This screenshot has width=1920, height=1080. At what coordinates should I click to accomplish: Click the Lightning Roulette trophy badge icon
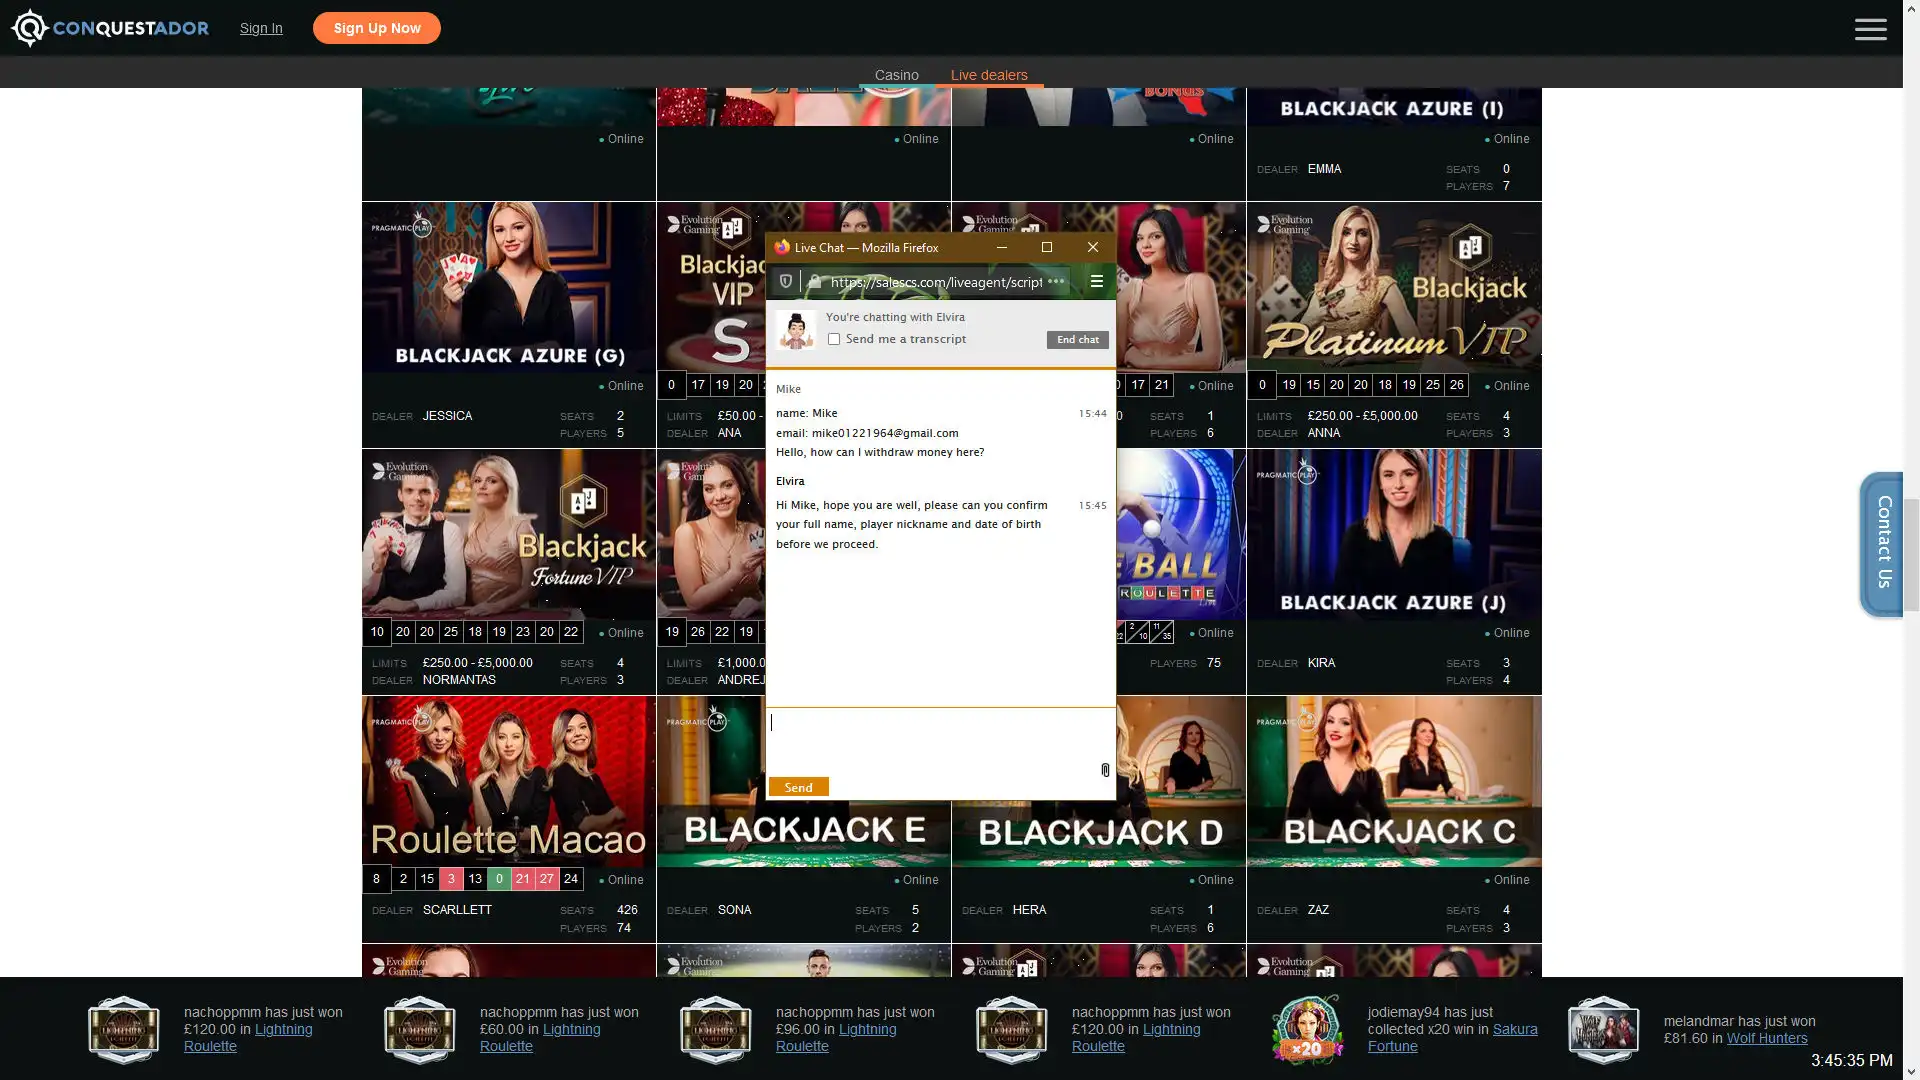point(123,1031)
